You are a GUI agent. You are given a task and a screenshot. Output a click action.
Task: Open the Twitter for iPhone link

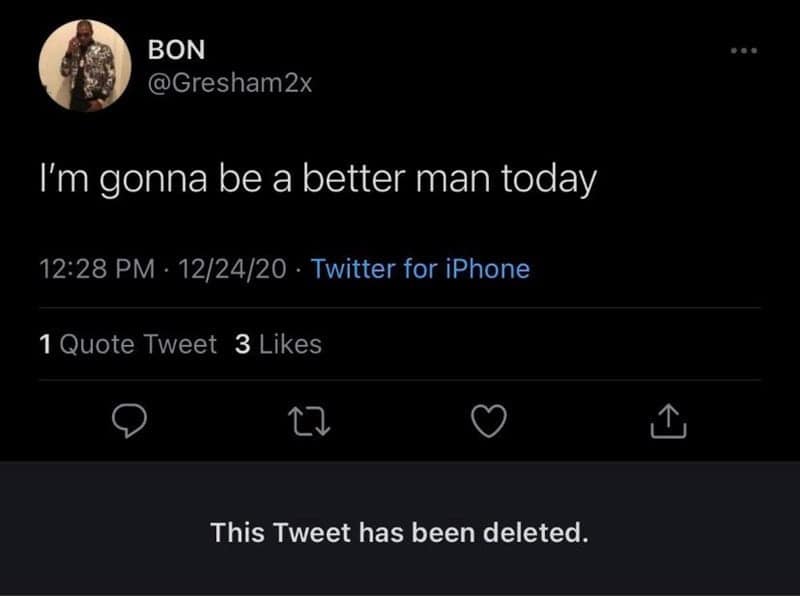(x=418, y=268)
